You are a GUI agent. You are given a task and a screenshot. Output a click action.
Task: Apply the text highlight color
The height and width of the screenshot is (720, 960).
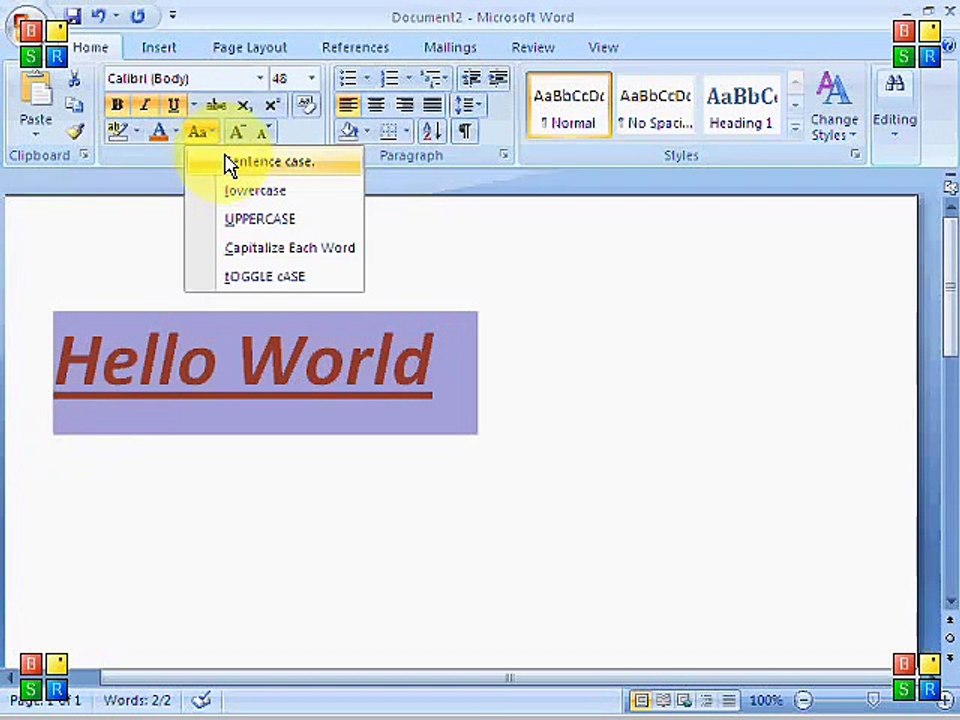118,132
